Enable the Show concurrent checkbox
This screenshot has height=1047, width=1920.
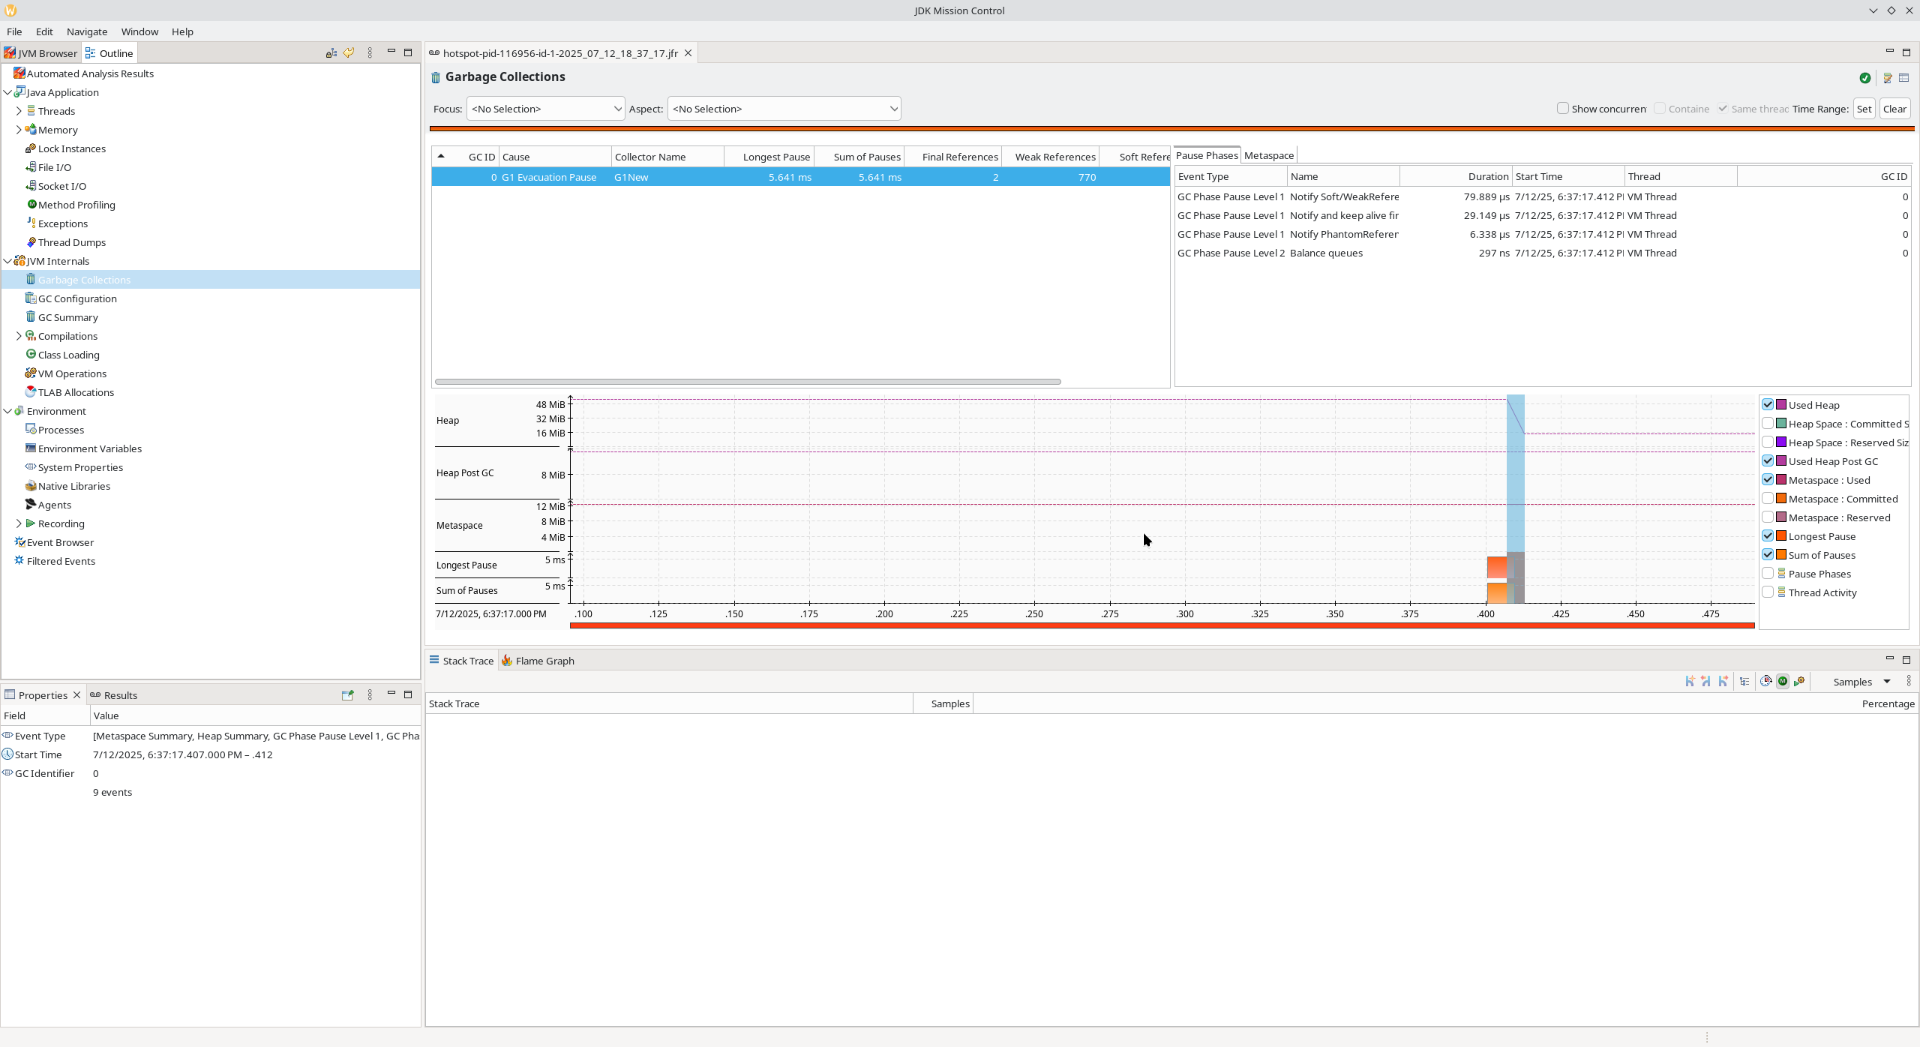pos(1563,108)
